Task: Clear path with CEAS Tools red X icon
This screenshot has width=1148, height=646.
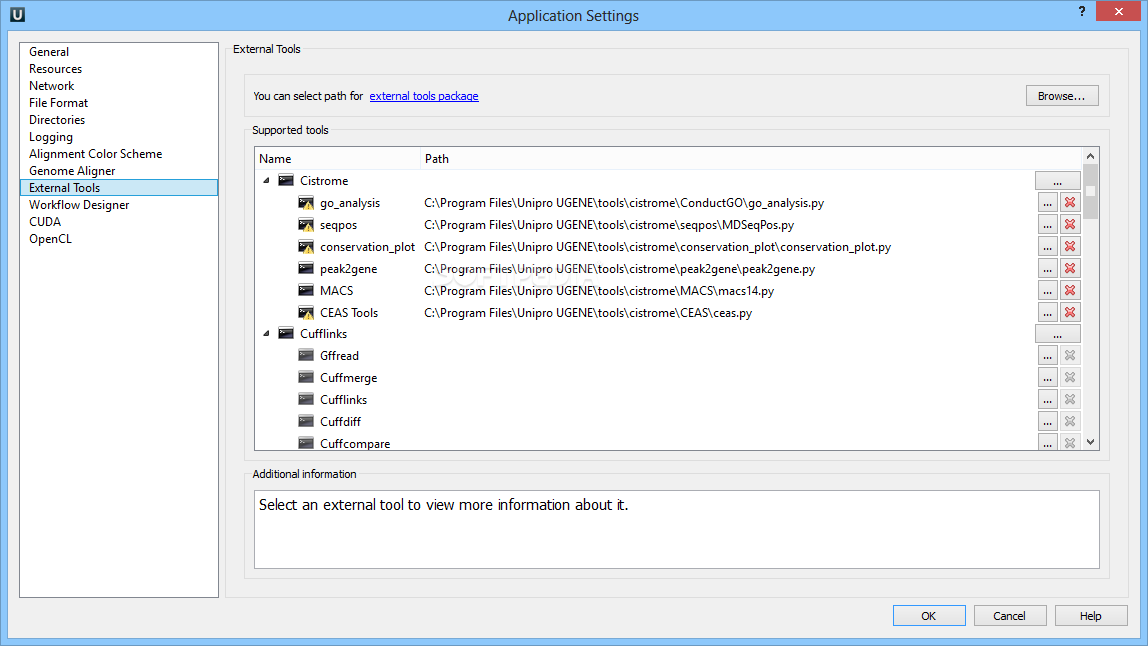Action: coord(1070,313)
